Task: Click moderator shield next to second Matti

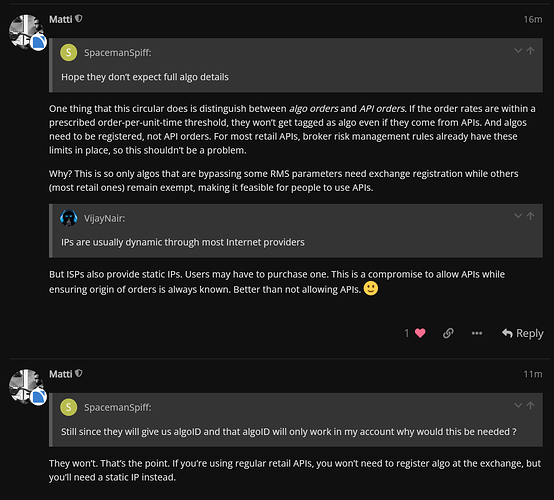Action: [x=79, y=373]
